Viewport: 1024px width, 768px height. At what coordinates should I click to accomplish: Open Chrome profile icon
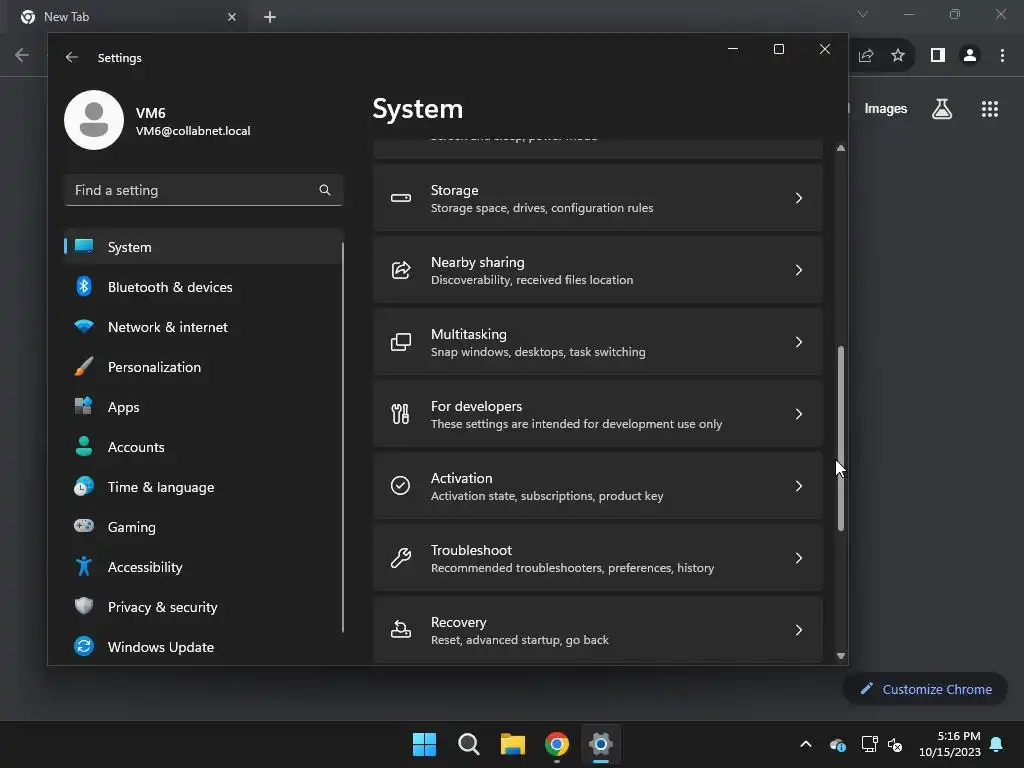970,56
